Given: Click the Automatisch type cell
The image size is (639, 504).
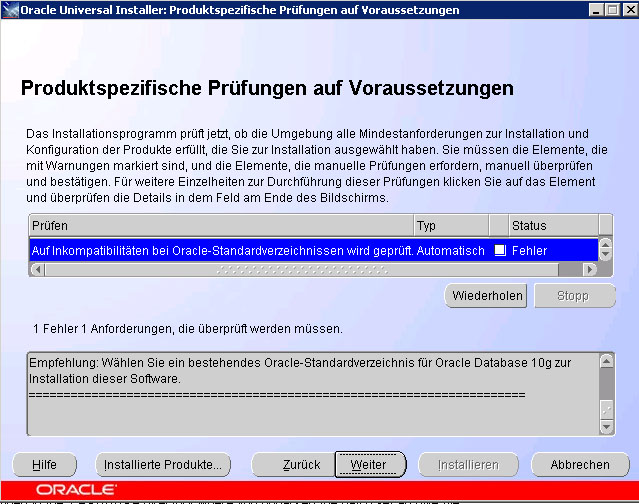Looking at the screenshot, I should click(x=450, y=250).
